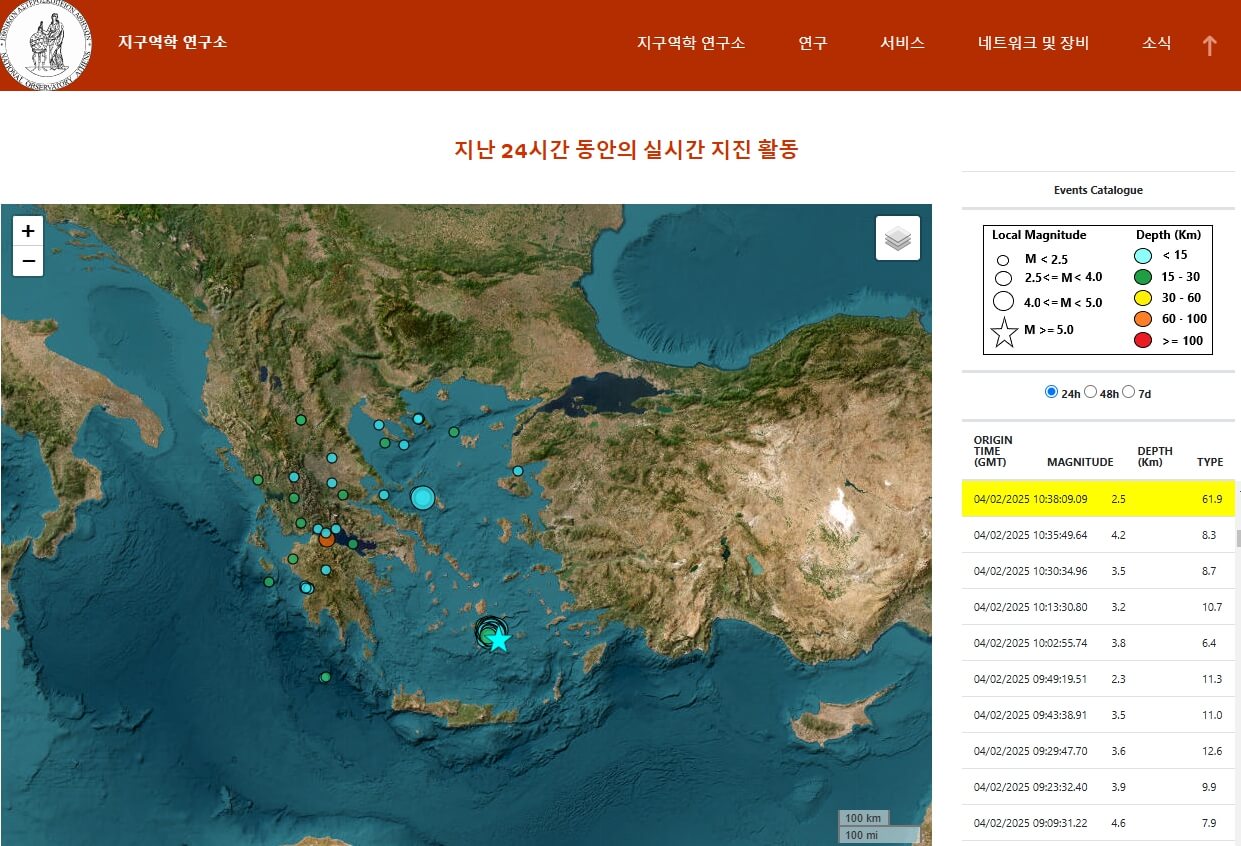Viewport: 1241px width, 846px height.
Task: Click the 소식 menu item
Action: (x=1156, y=43)
